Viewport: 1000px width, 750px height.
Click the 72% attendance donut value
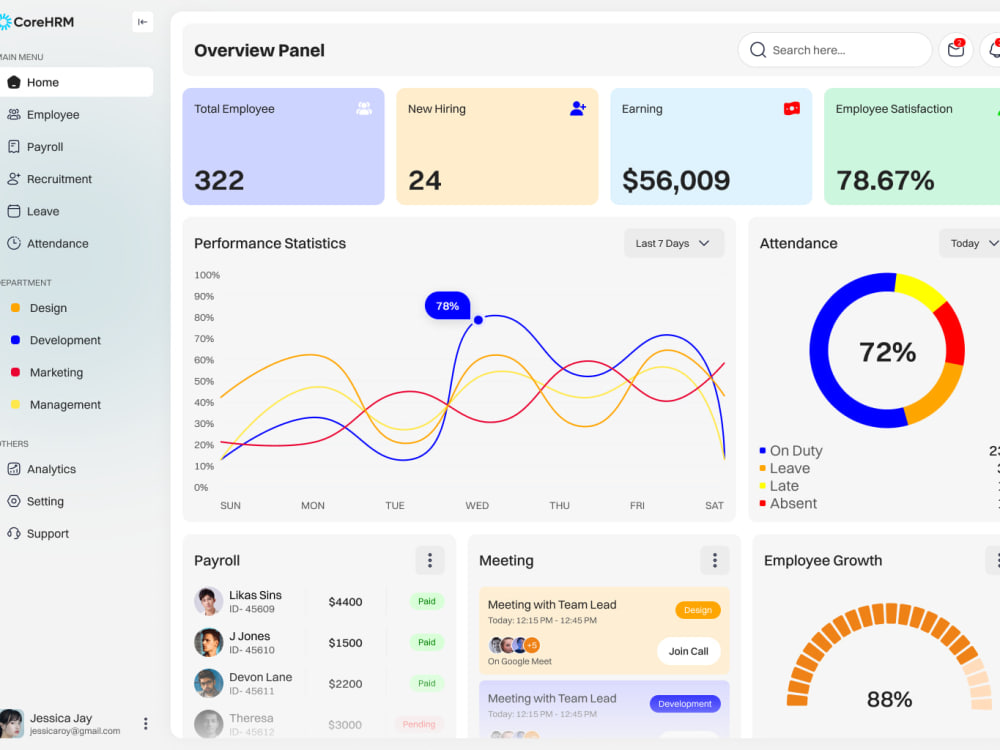pos(887,352)
